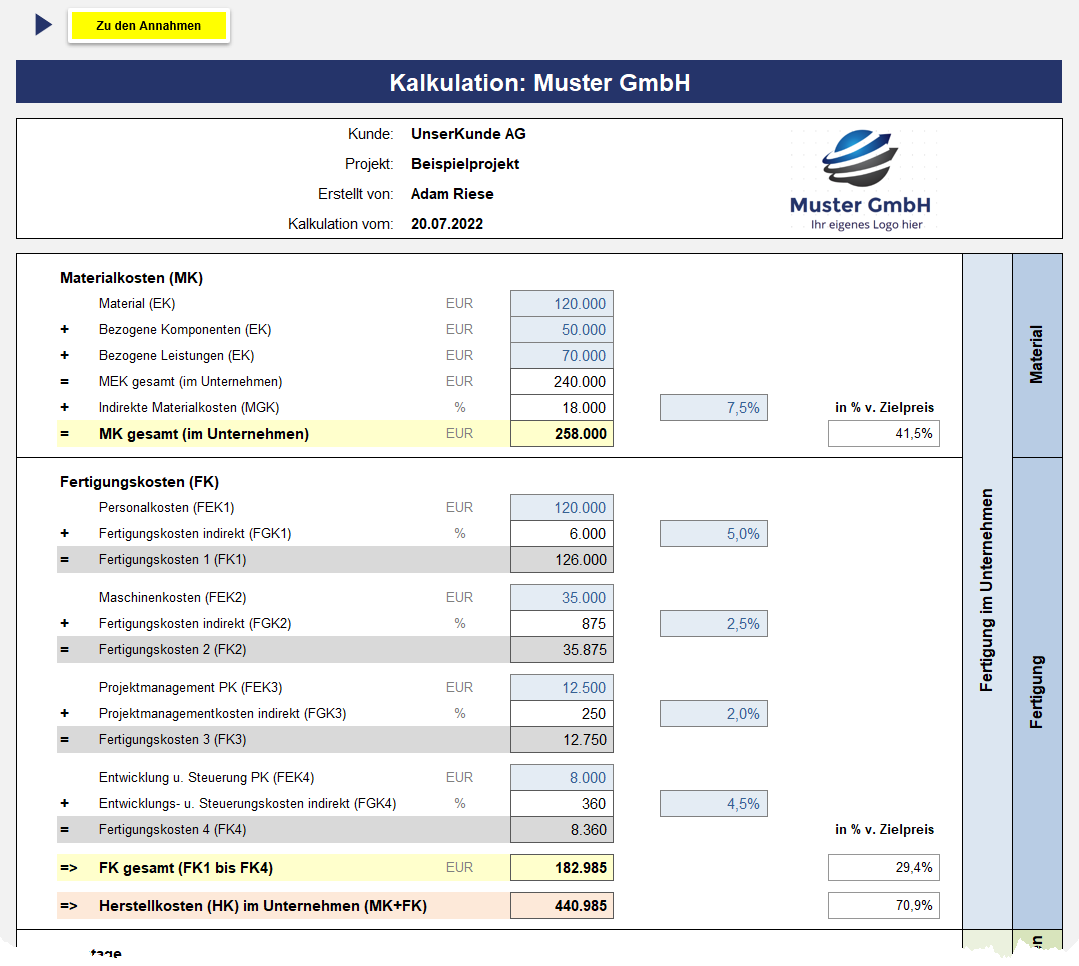Select the MK gesamt total 258.000

tap(561, 434)
